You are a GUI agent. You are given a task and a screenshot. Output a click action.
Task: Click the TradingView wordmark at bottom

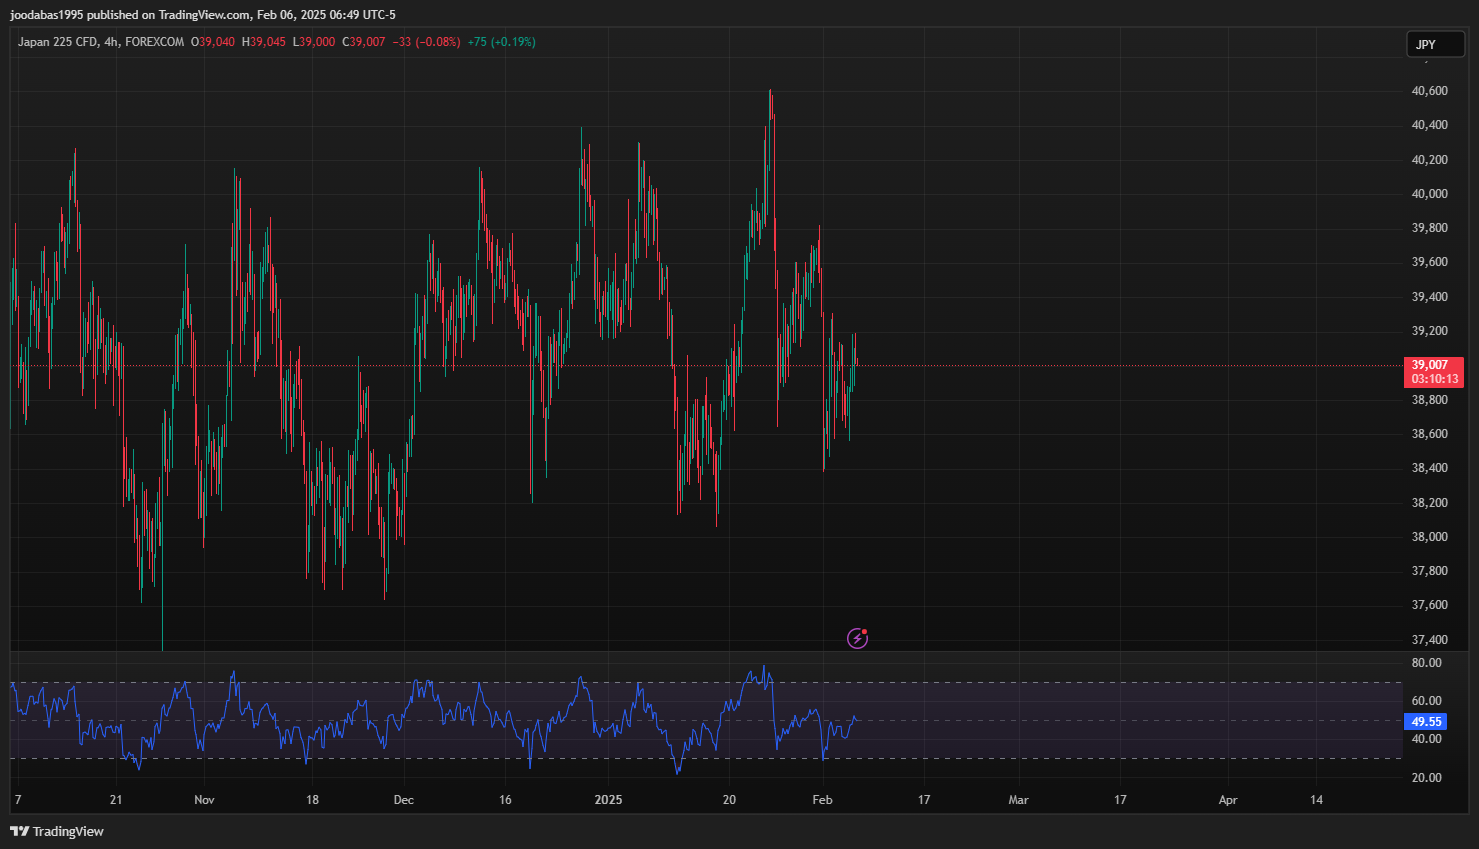pos(68,831)
